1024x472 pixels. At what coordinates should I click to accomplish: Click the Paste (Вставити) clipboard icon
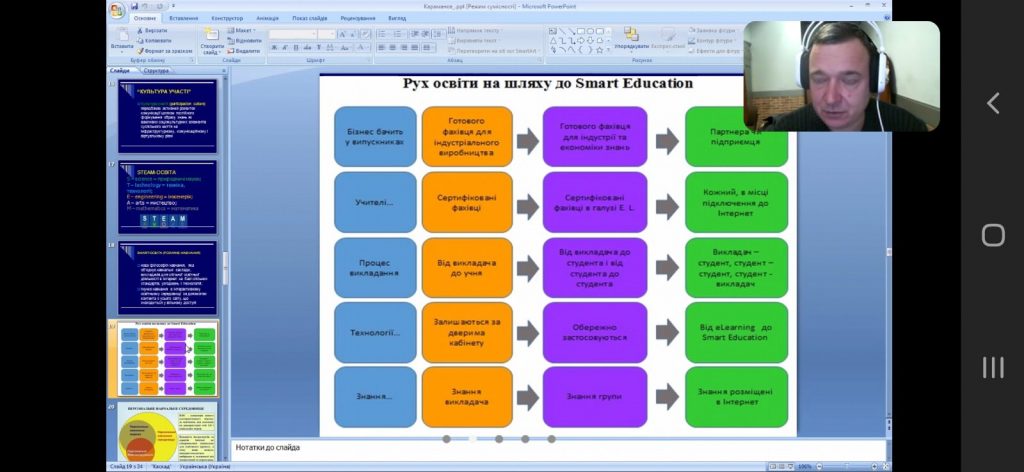tap(122, 39)
